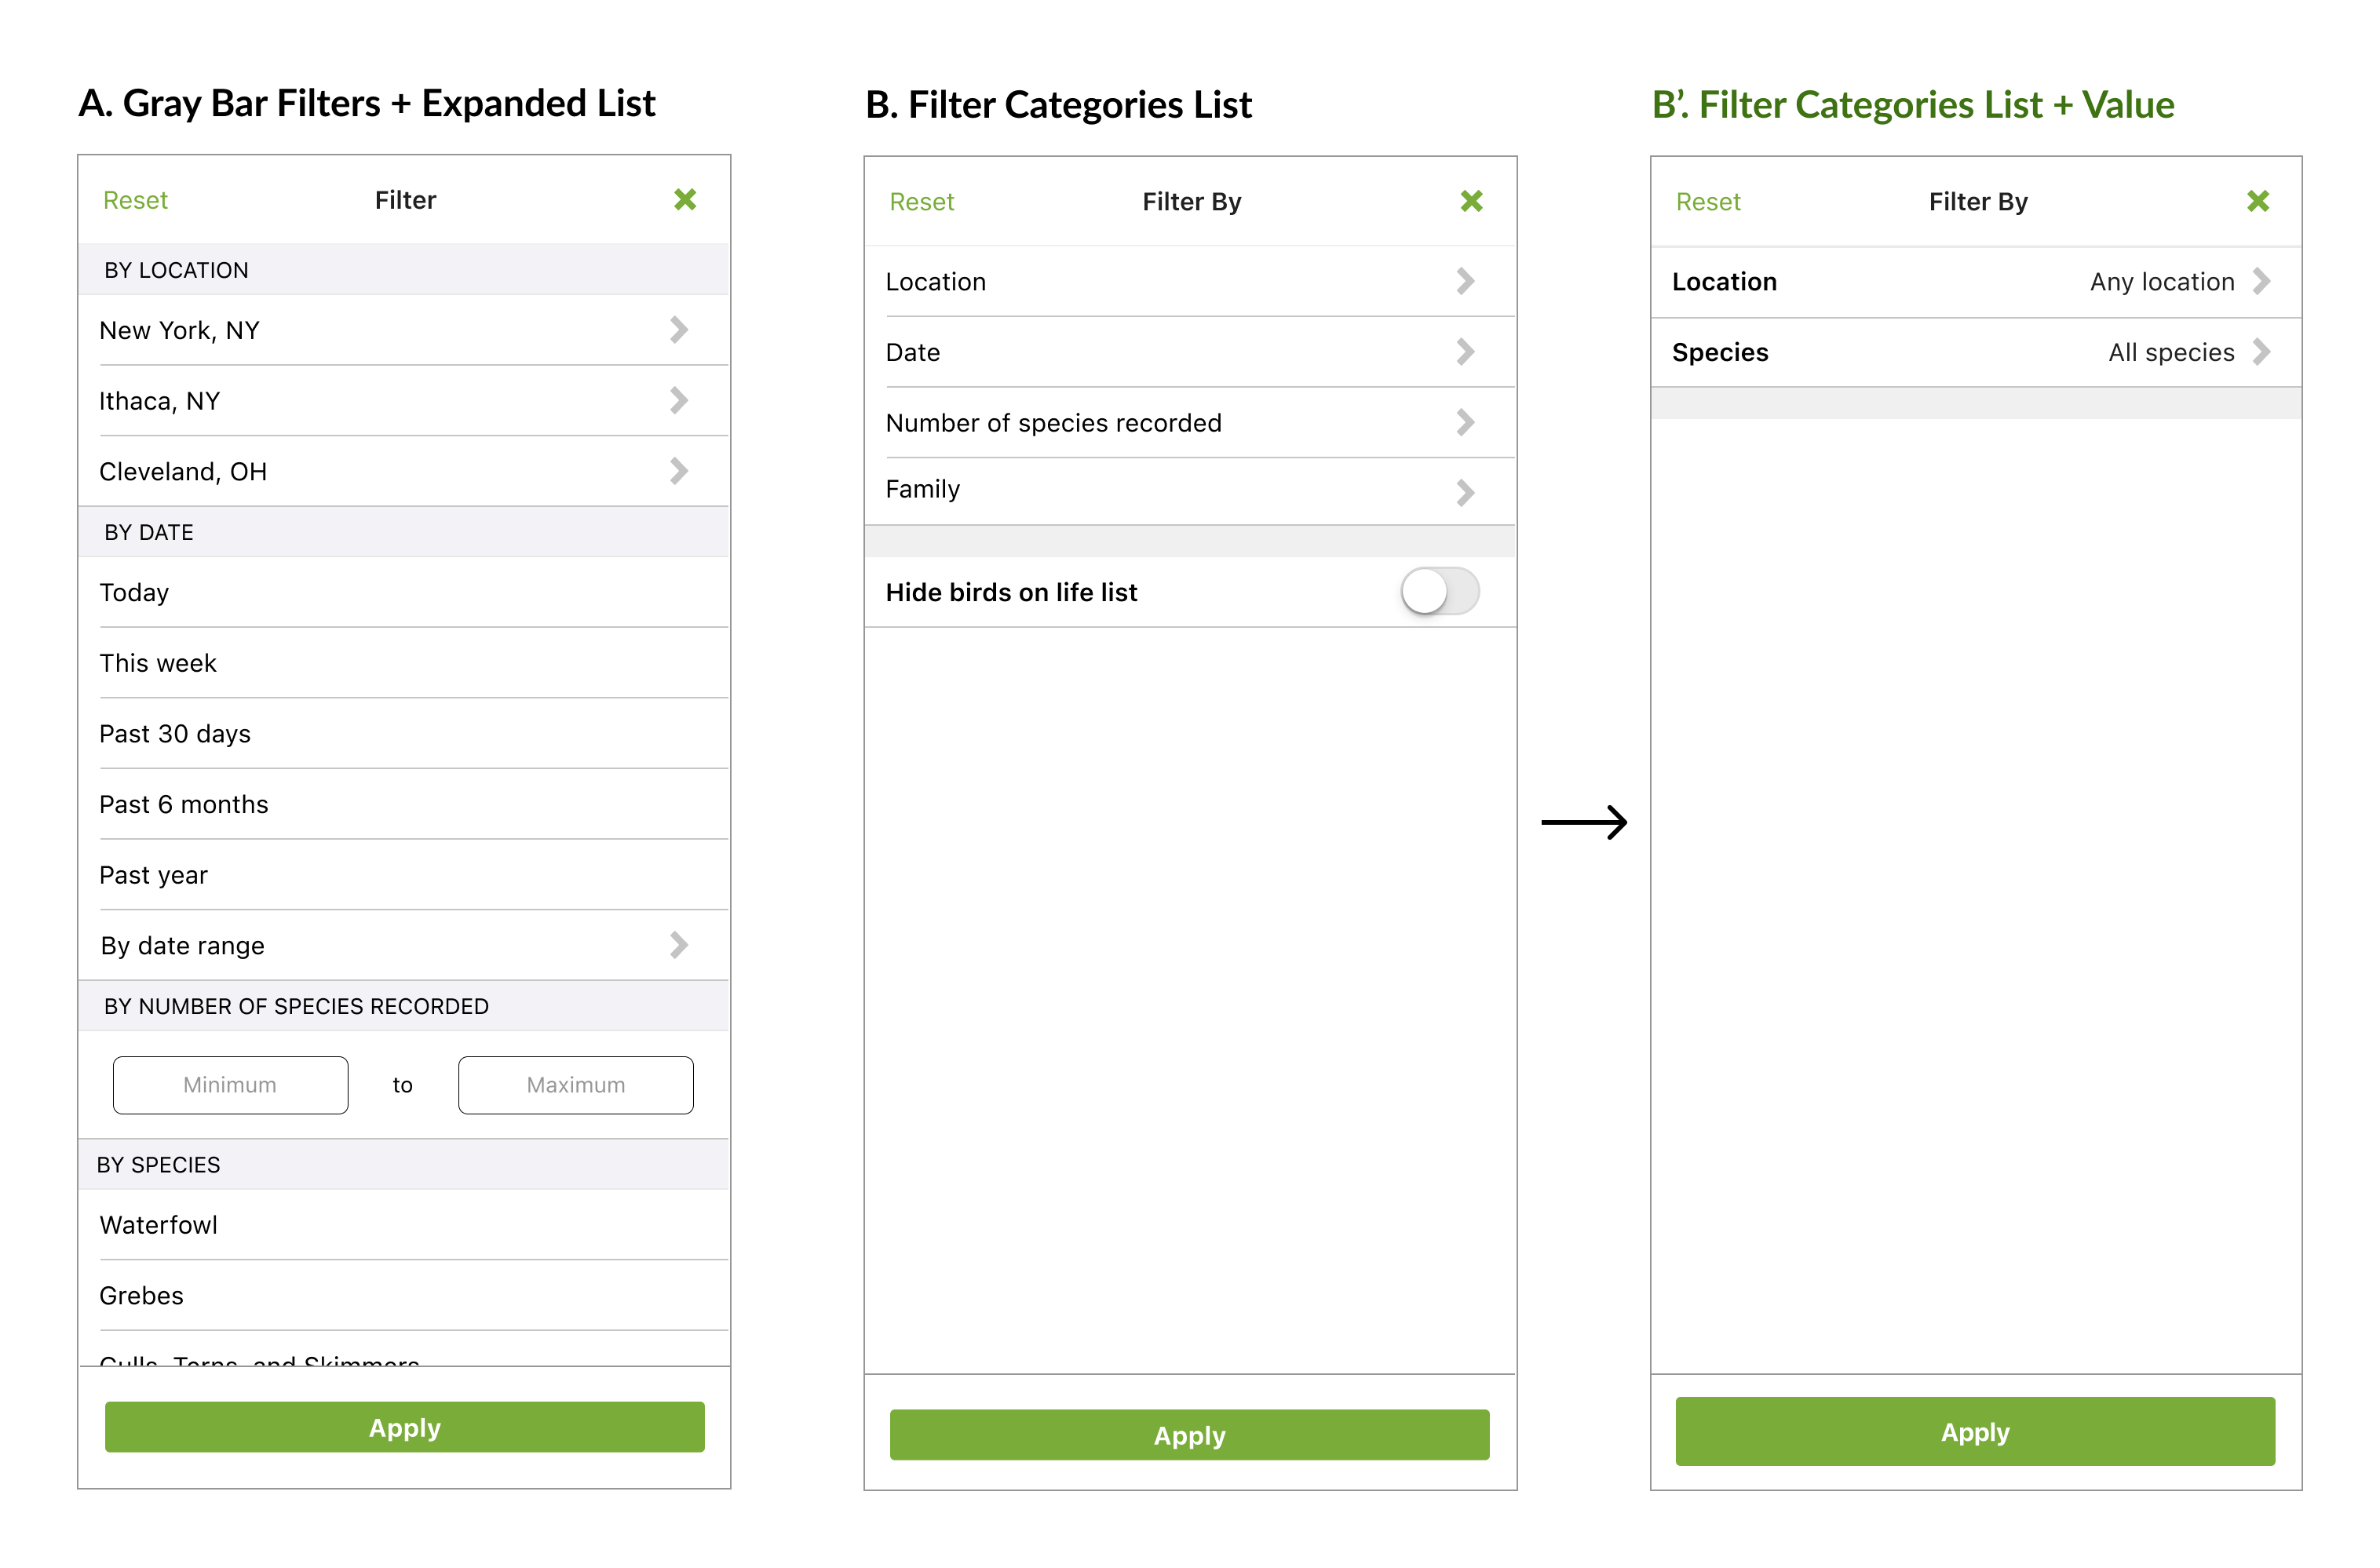Screen dimensions: 2380x1568
Task: Choose Past 30 days filter option
Action: click(175, 734)
